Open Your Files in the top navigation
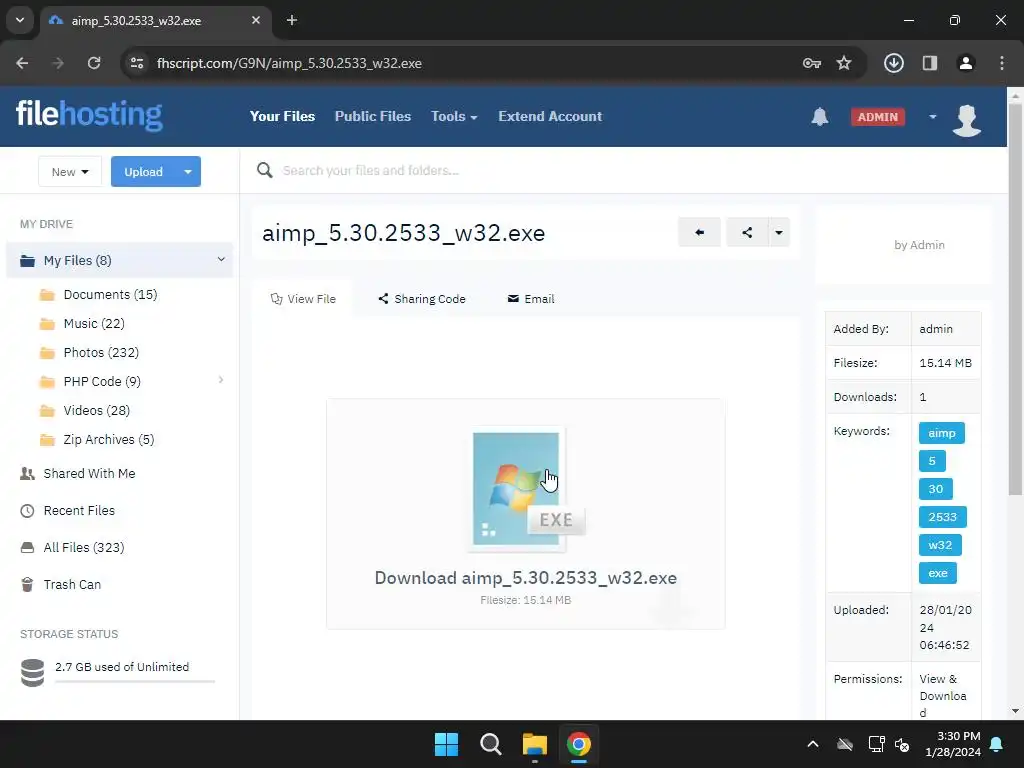The image size is (1024, 768). point(282,116)
